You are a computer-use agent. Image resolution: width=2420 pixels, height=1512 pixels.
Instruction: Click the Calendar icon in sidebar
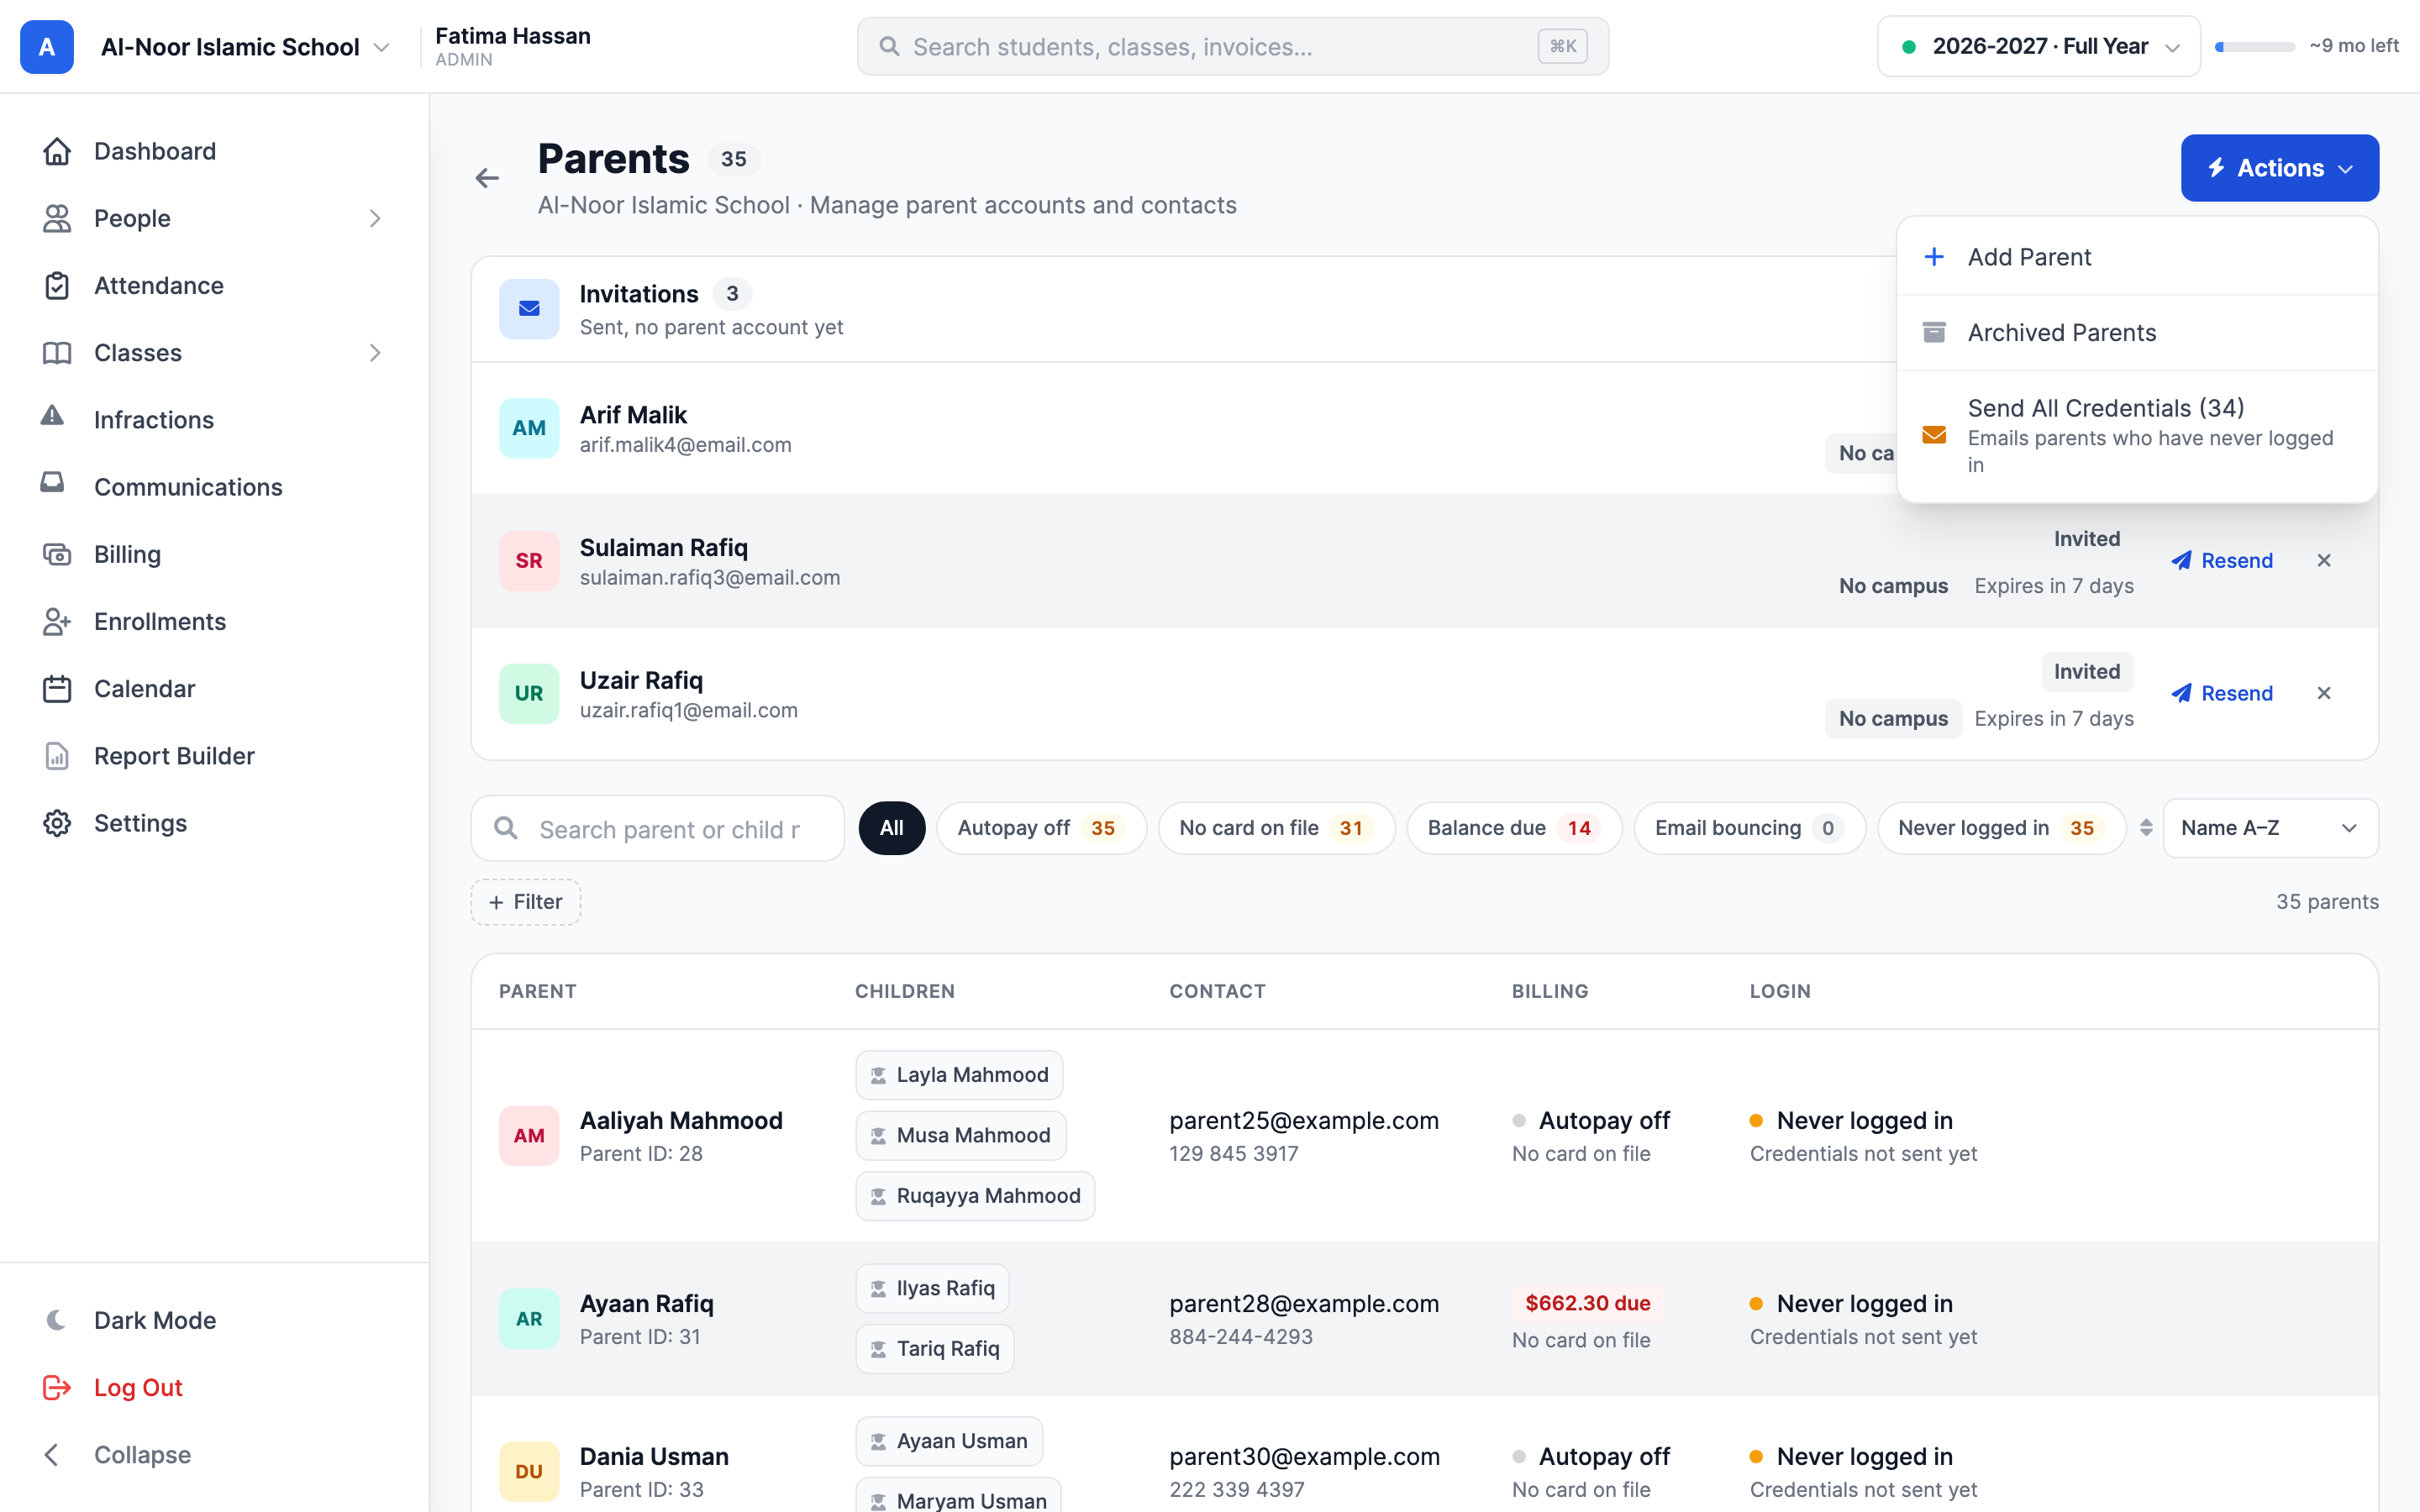(57, 688)
